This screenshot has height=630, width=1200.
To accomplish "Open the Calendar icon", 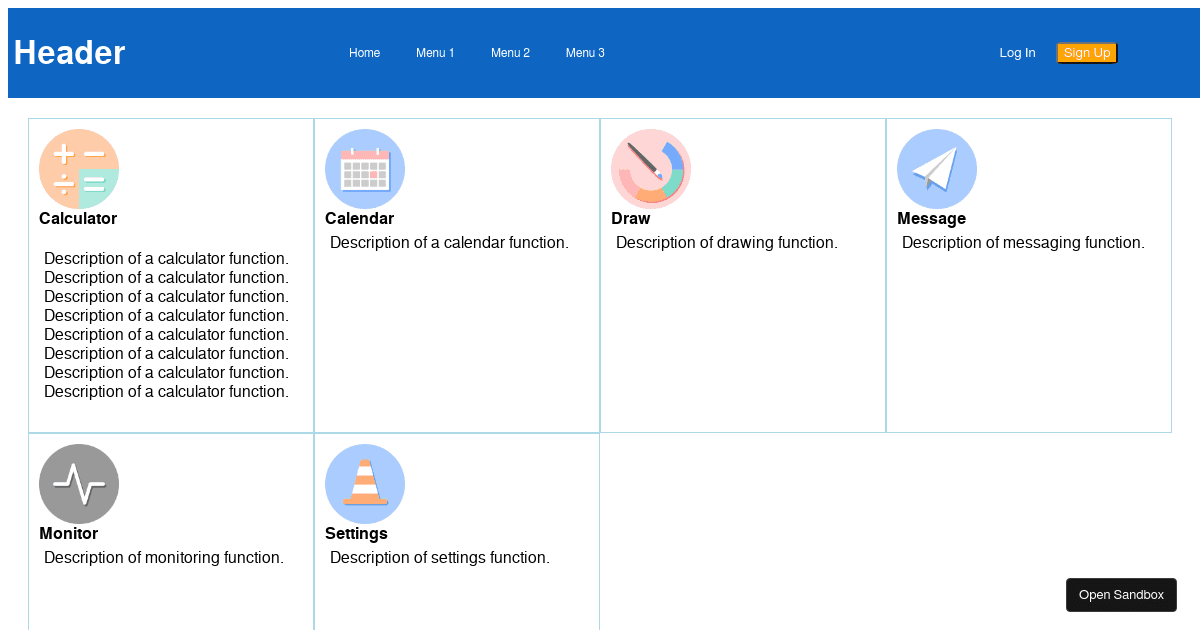I will (365, 169).
